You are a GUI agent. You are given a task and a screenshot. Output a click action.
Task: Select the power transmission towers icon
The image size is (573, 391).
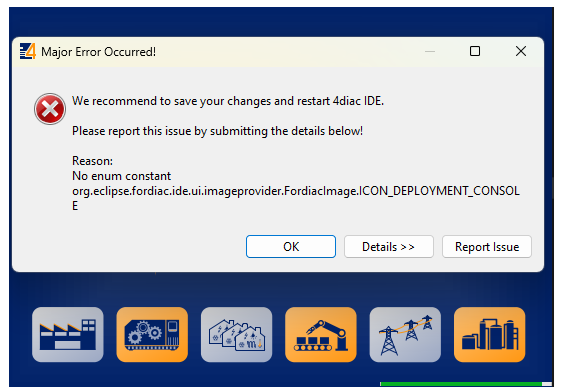(405, 335)
